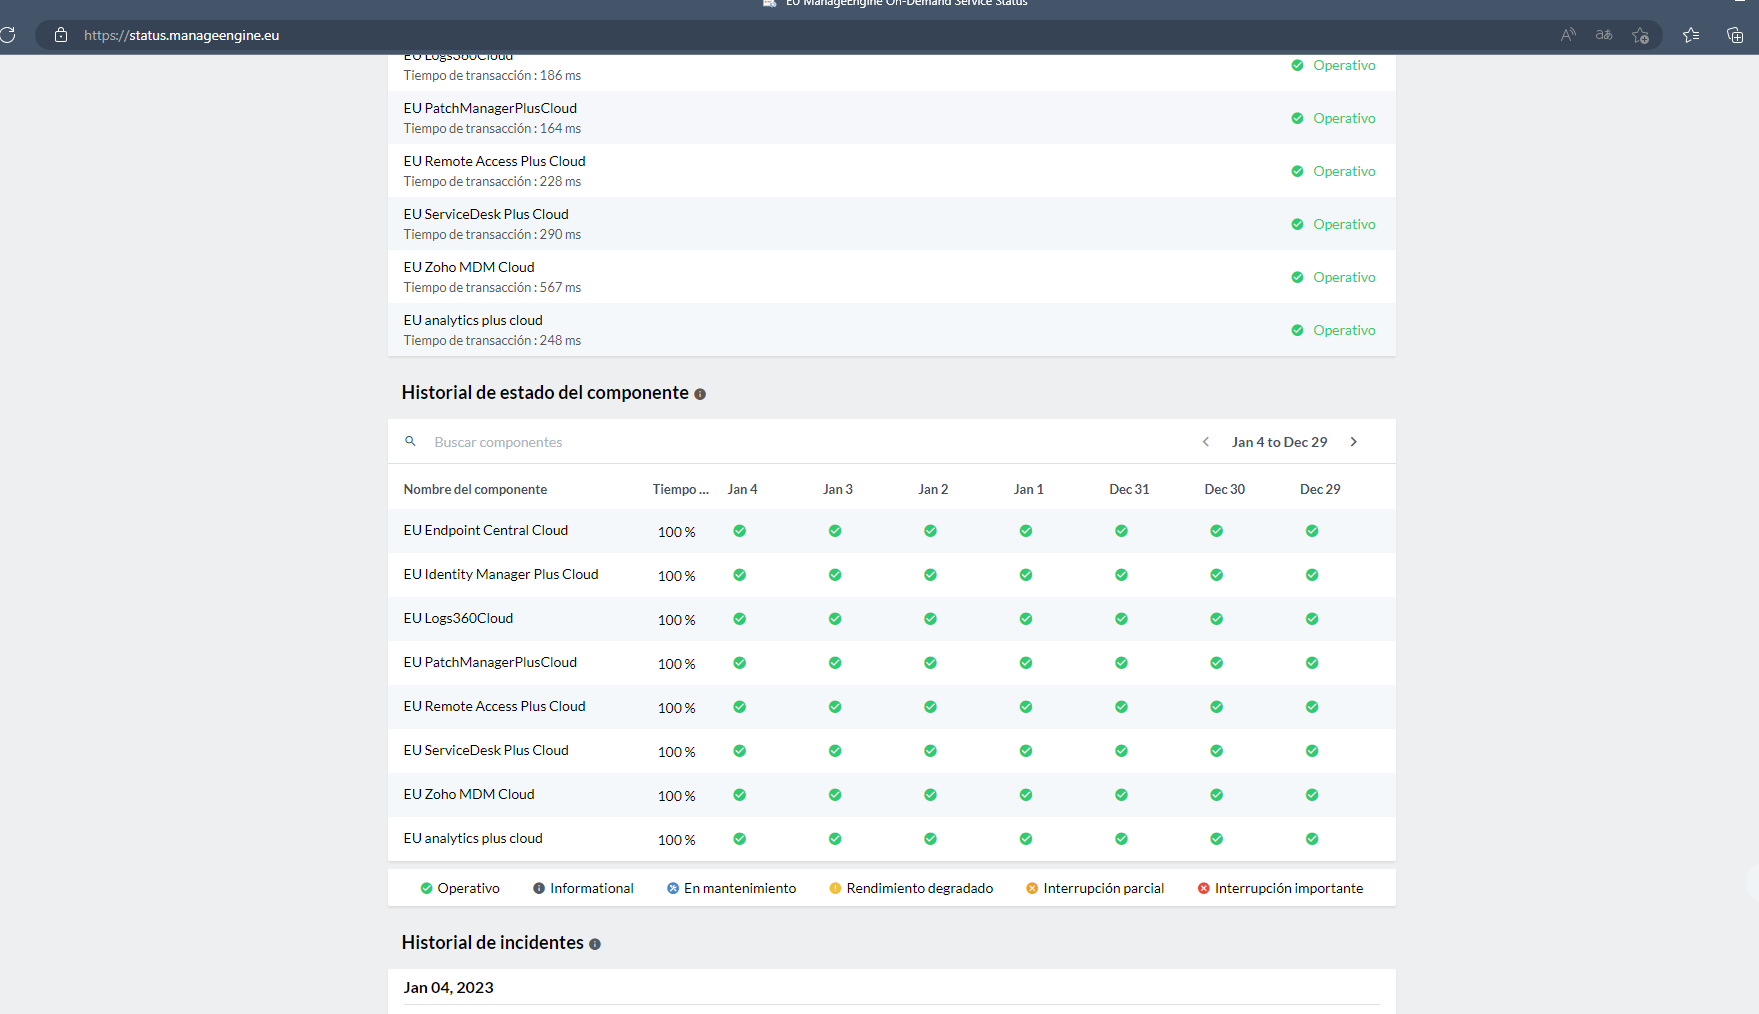This screenshot has height=1014, width=1759.
Task: Click the Interrupción importante legend icon
Action: [1204, 888]
